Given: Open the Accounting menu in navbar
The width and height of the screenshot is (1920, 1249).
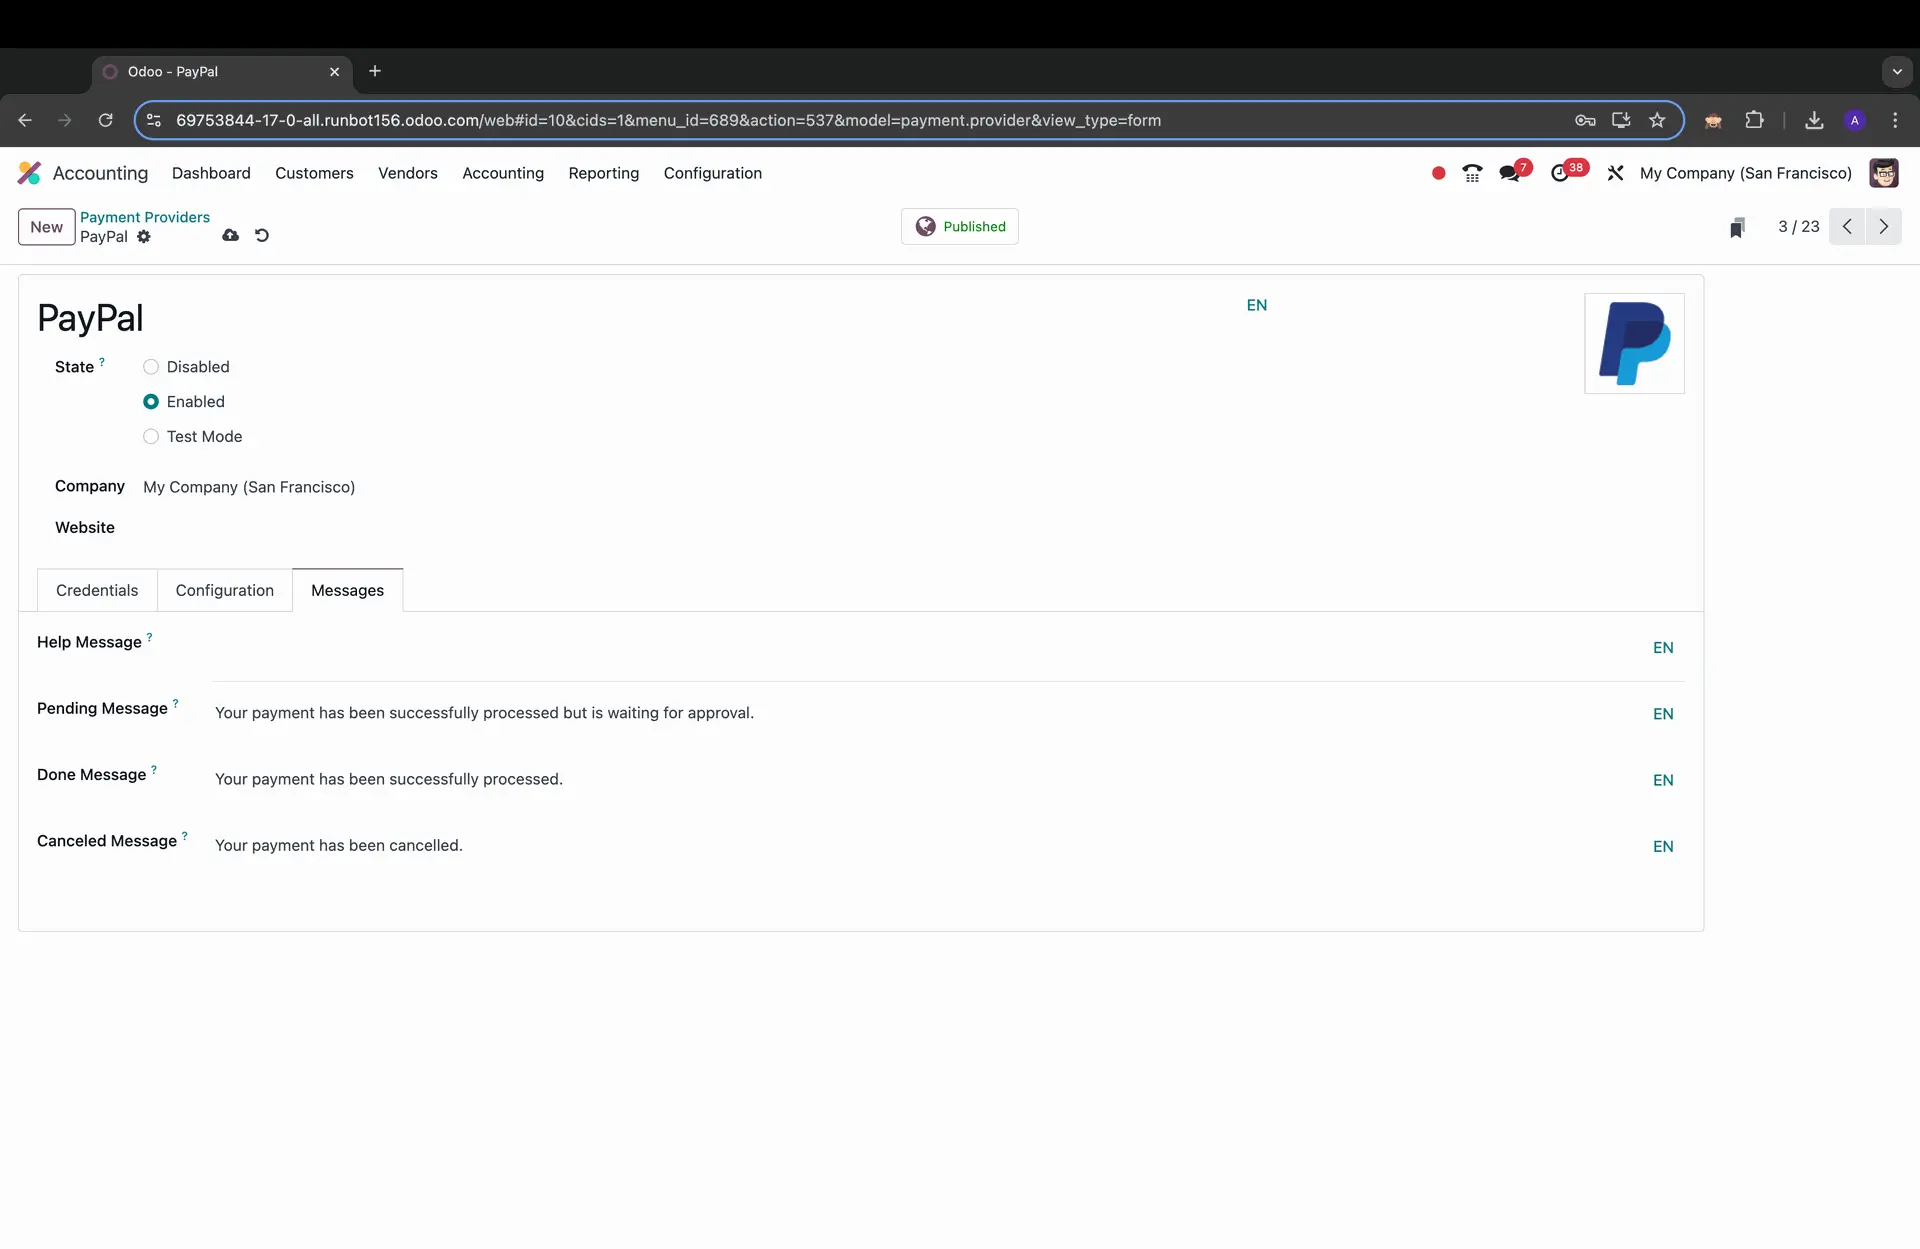Looking at the screenshot, I should coord(503,173).
